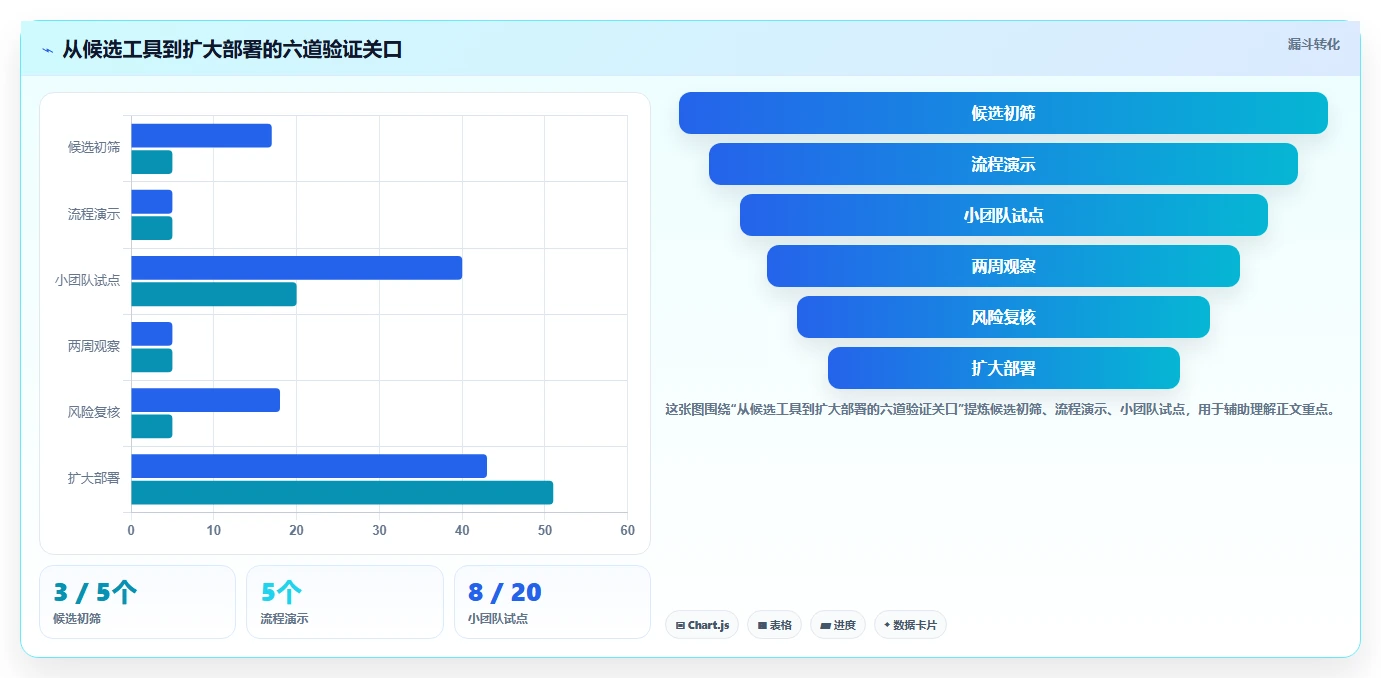Click the teal bar for 风险复核
The width and height of the screenshot is (1381, 678).
[152, 426]
